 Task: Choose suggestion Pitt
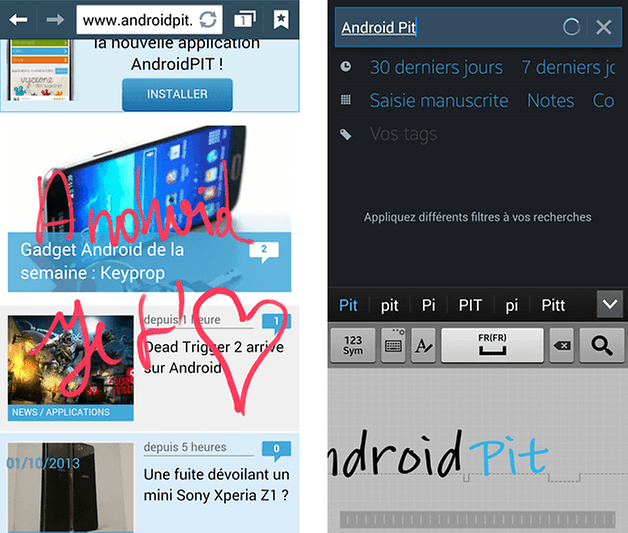[x=553, y=306]
